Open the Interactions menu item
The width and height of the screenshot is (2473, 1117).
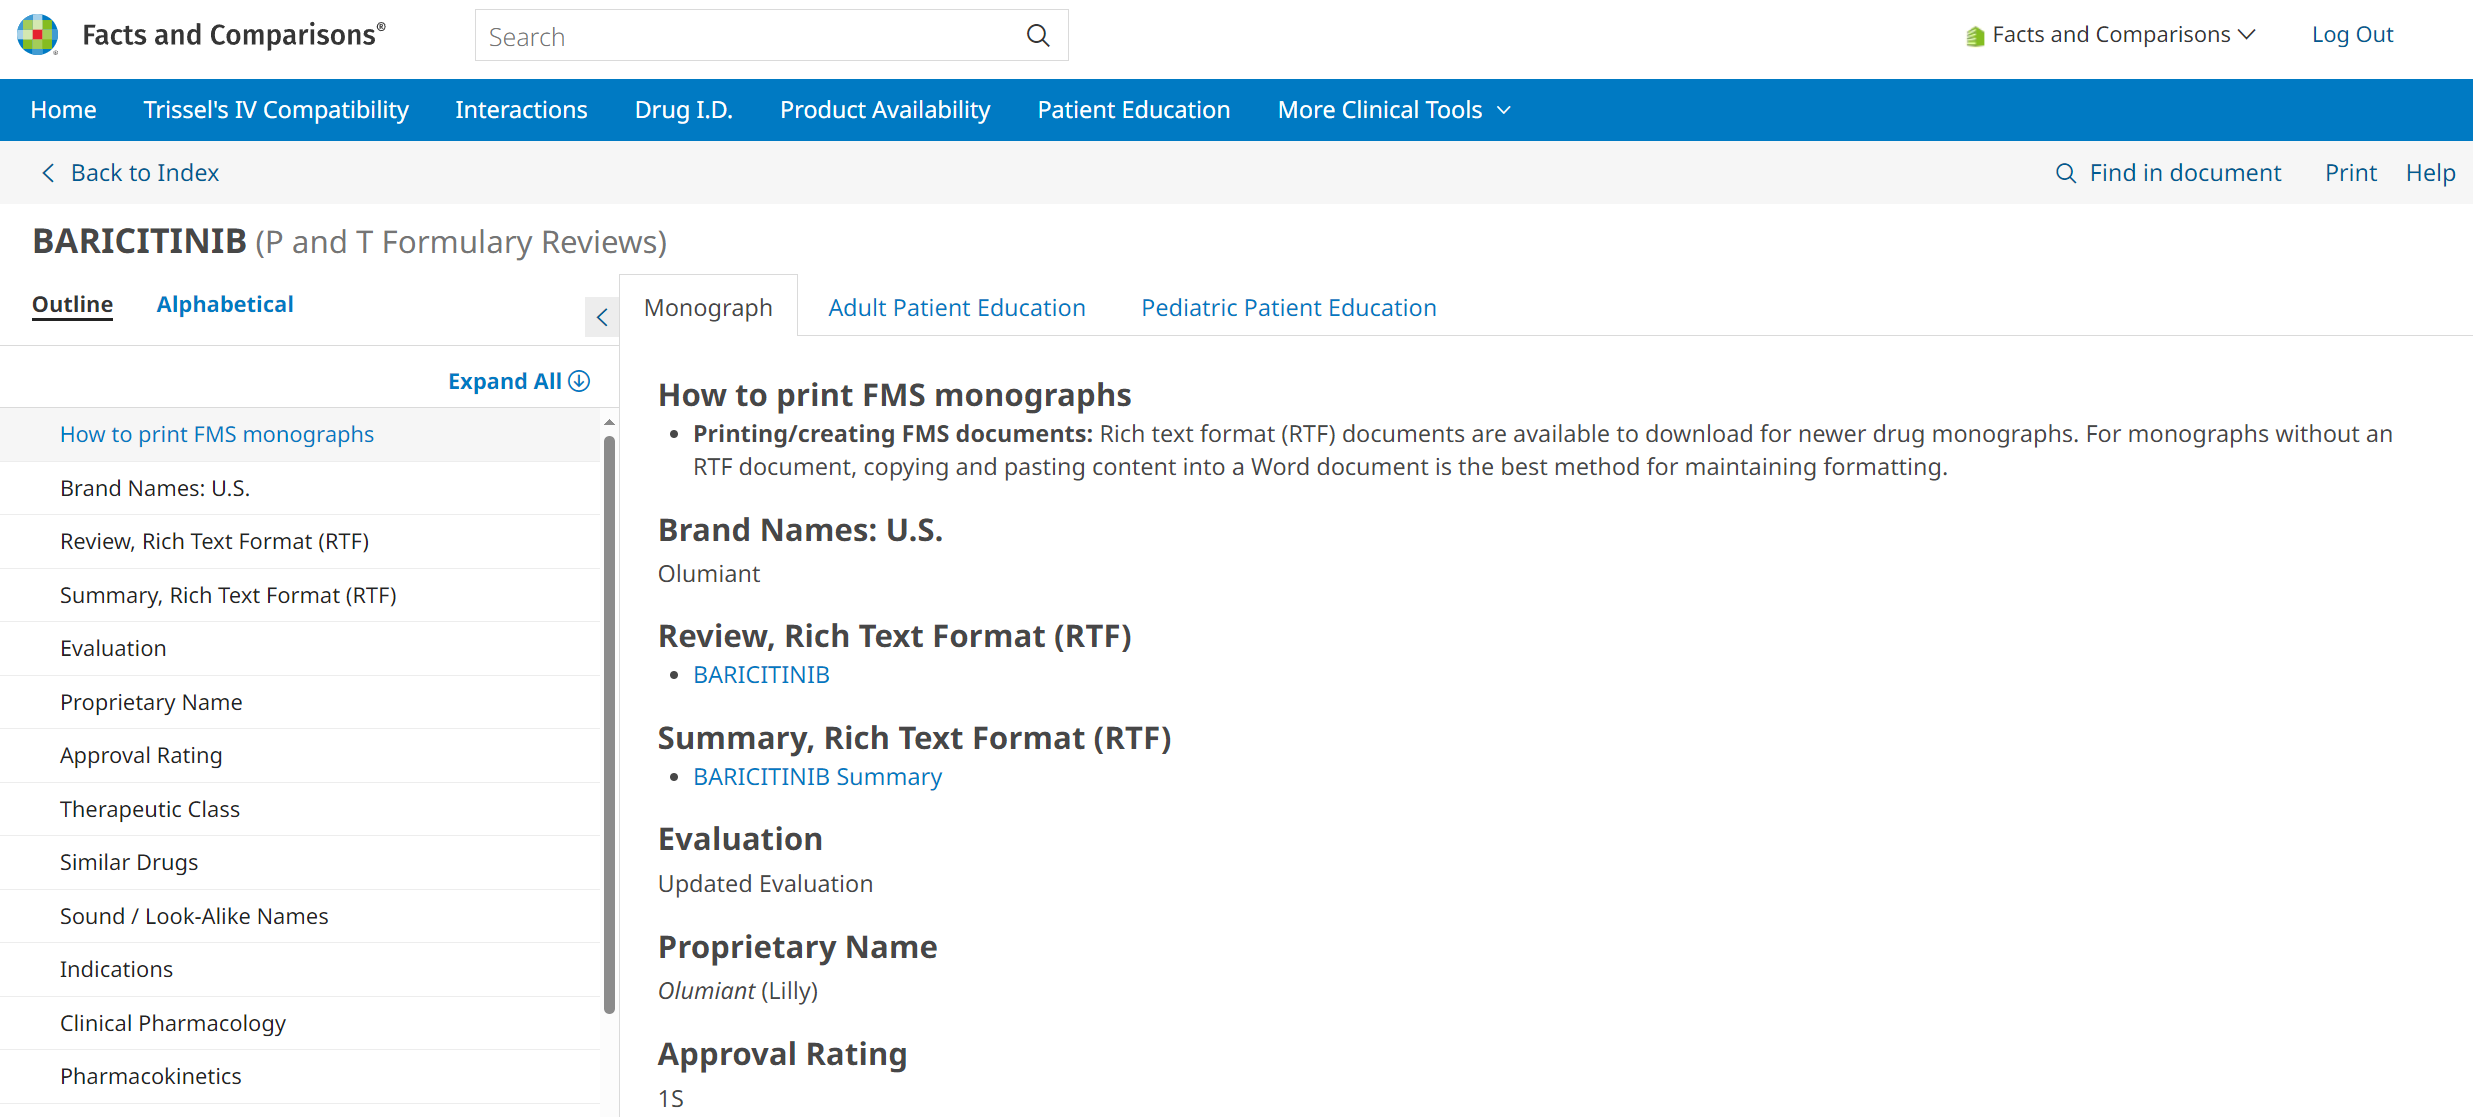521,110
